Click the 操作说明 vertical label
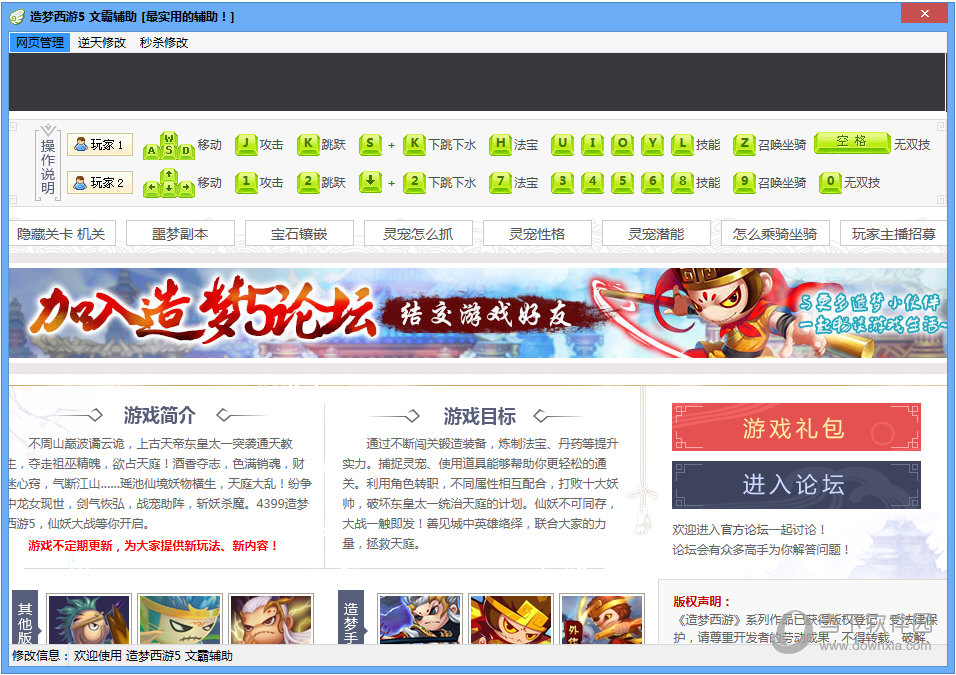The image size is (956, 675). tap(48, 166)
